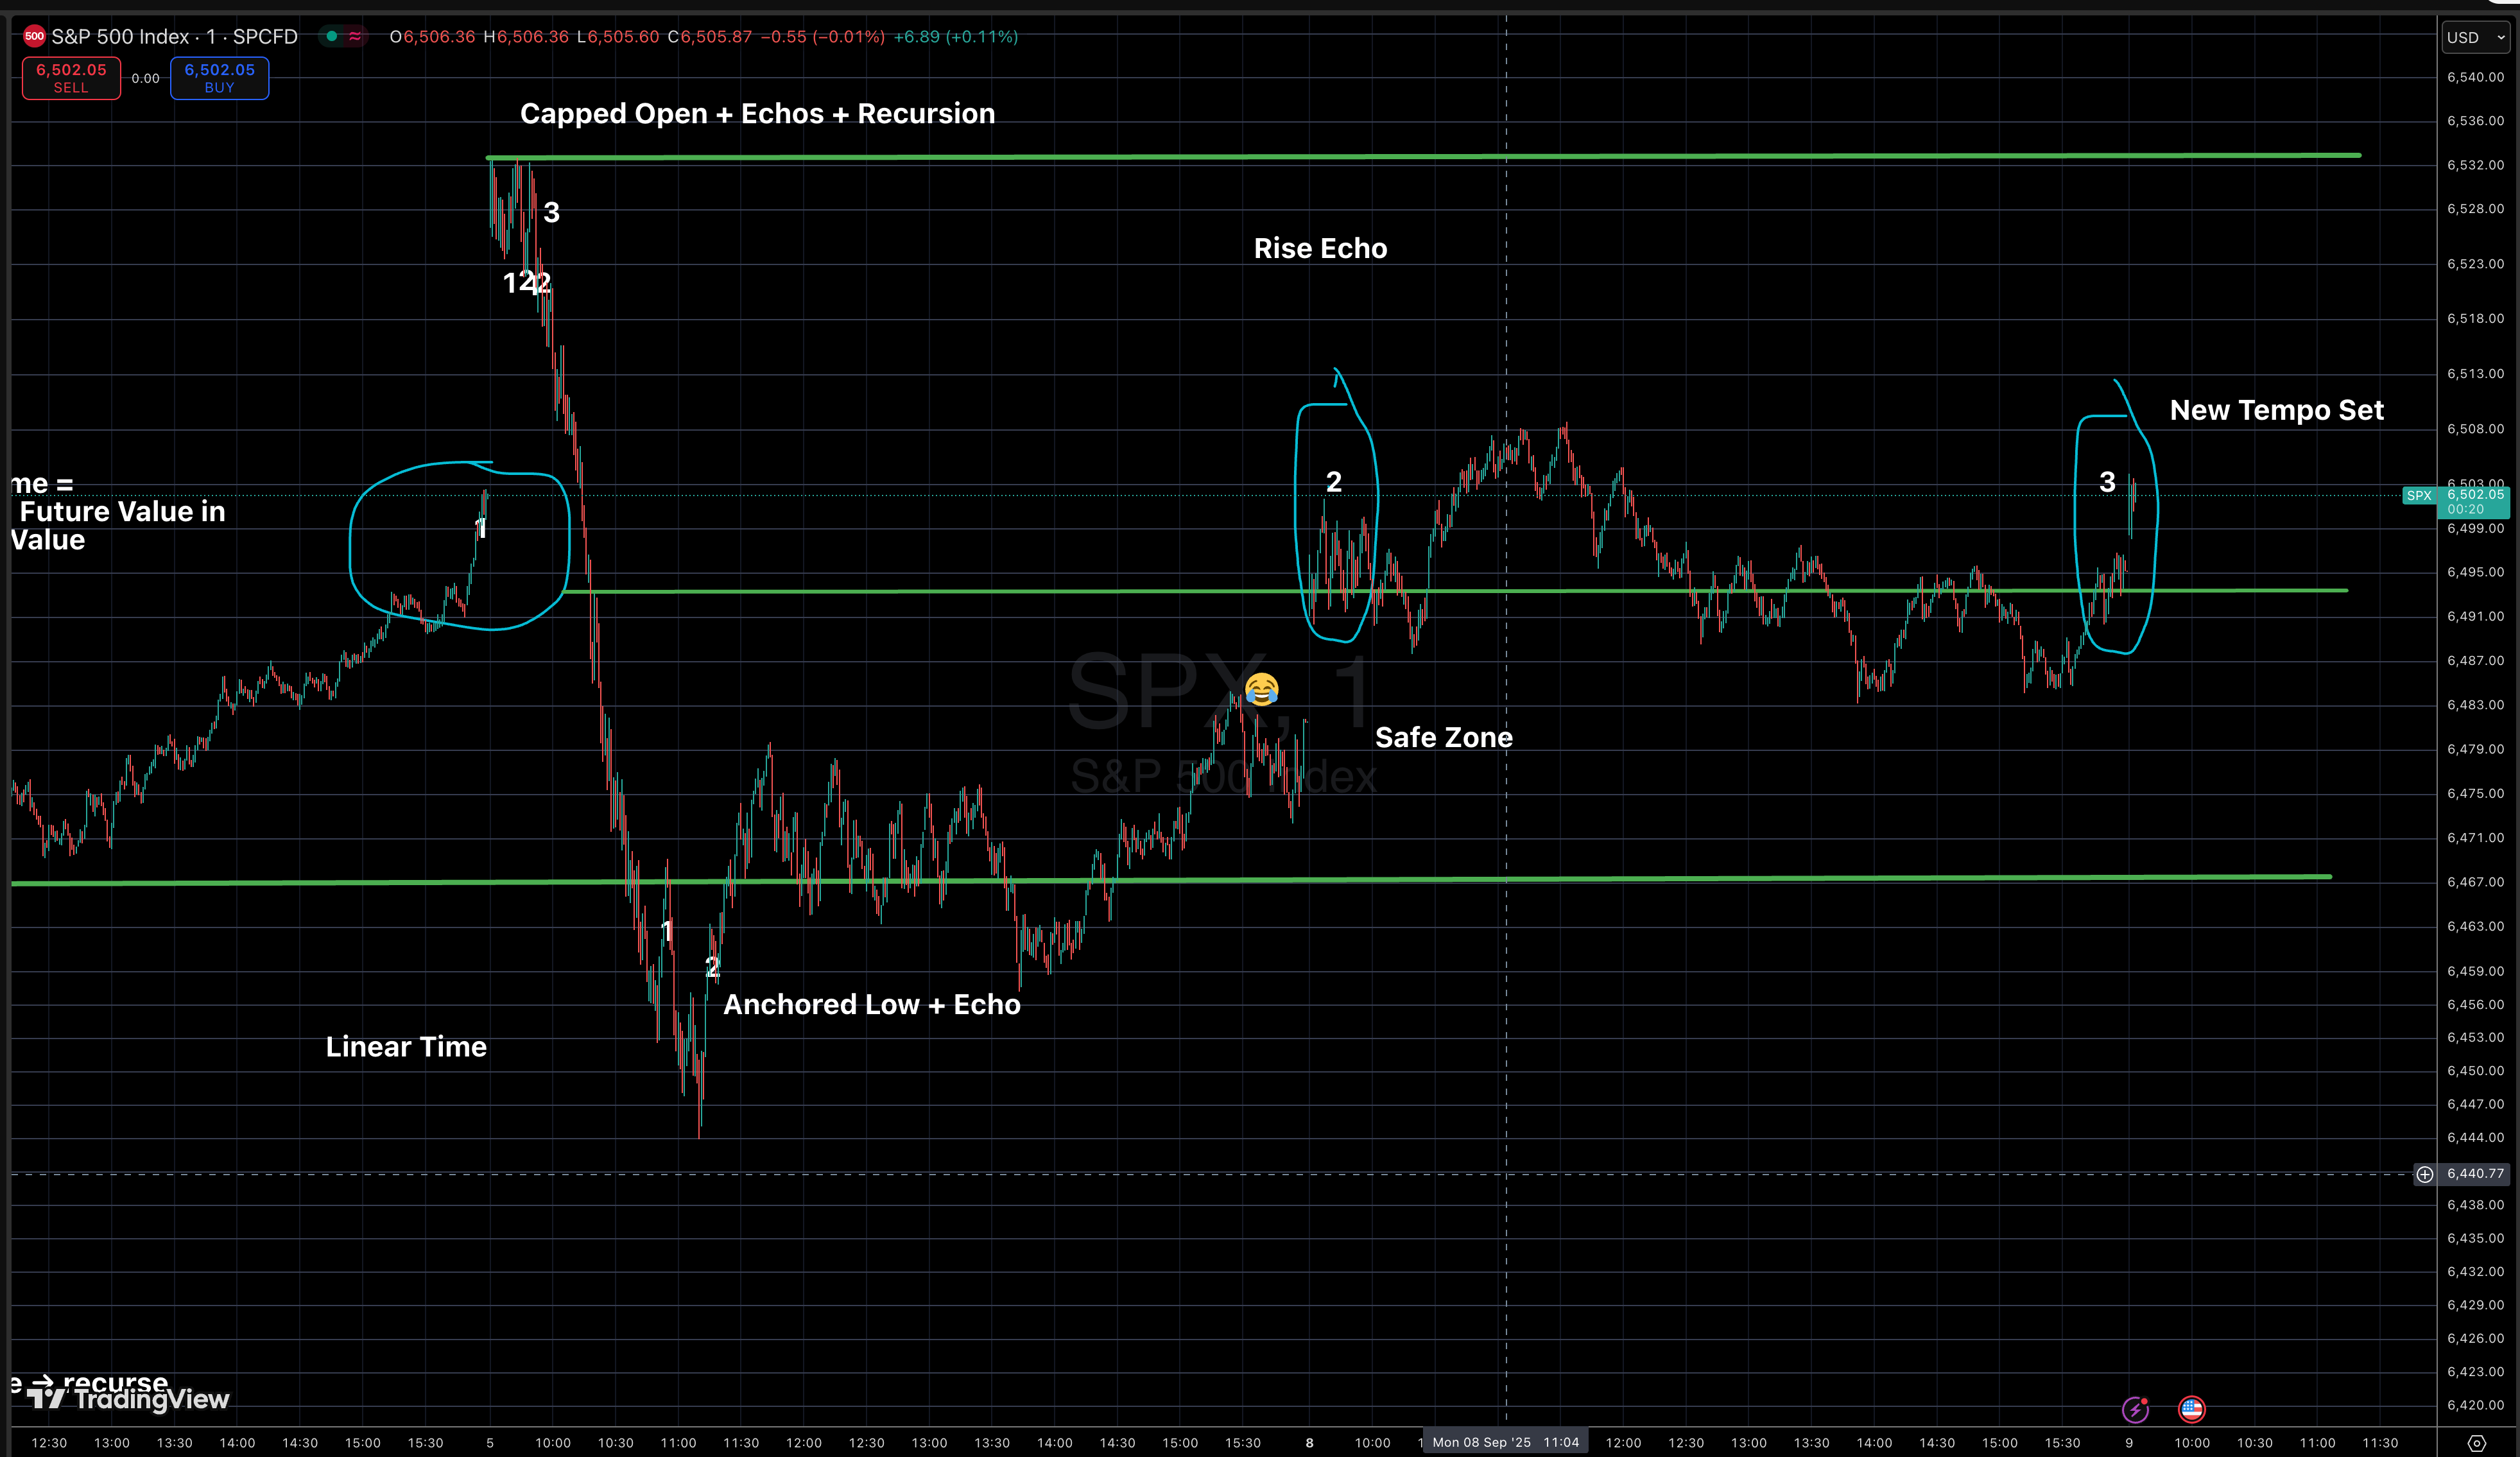Select the 'Capped Open + Echos + Recursion' text label
Screen dimensions: 2520x1457
point(757,114)
